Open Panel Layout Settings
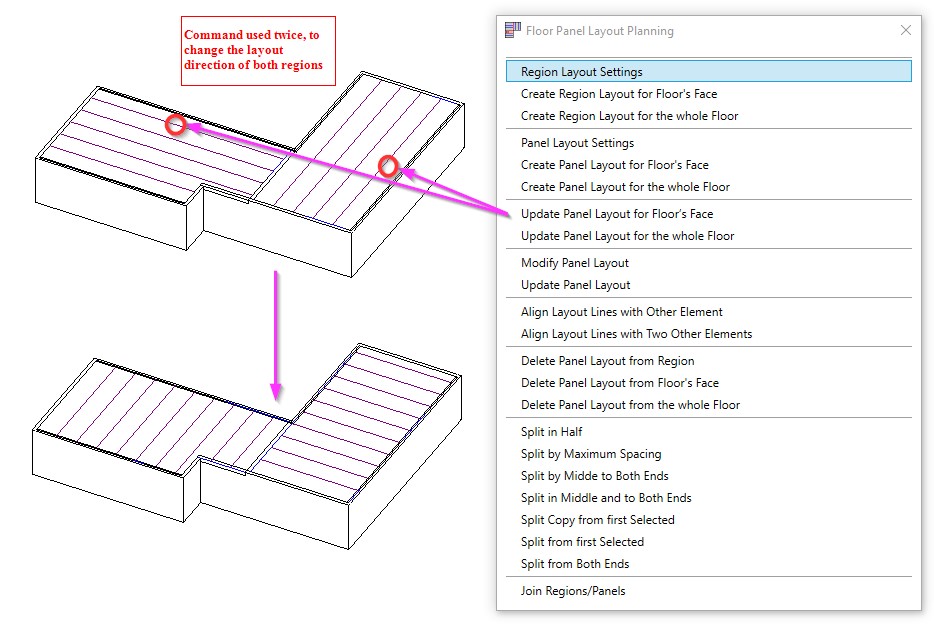 coord(577,143)
